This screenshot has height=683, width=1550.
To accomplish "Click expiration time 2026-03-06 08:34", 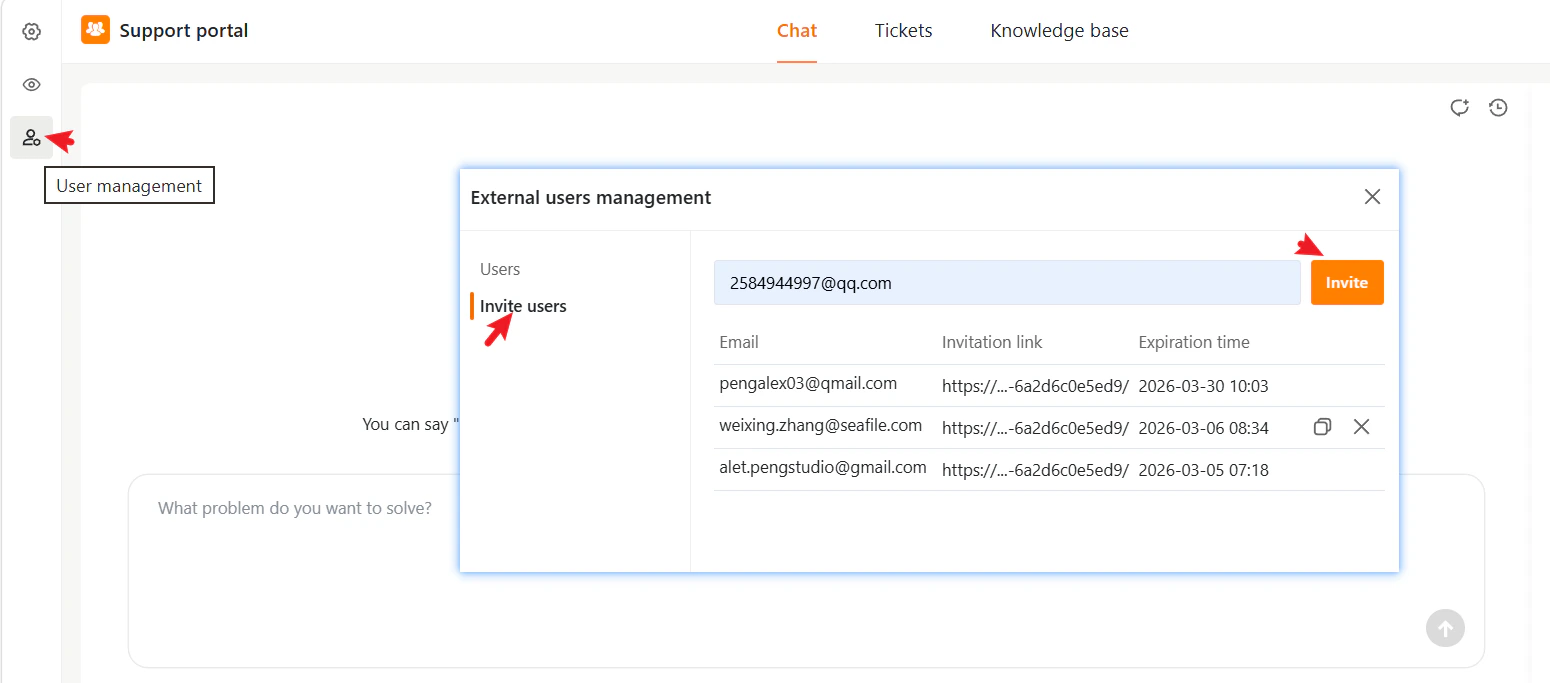I will pos(1203,428).
